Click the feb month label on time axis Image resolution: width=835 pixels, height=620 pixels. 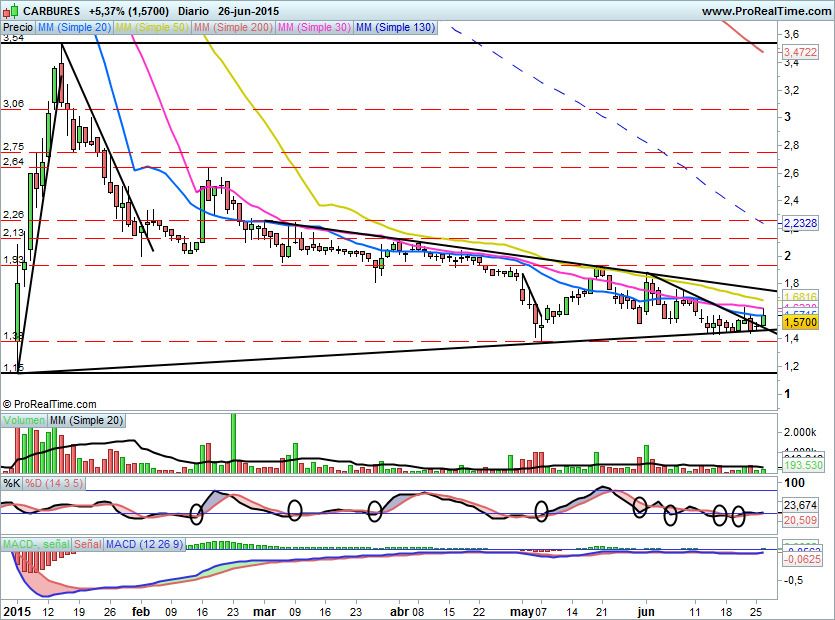(141, 611)
